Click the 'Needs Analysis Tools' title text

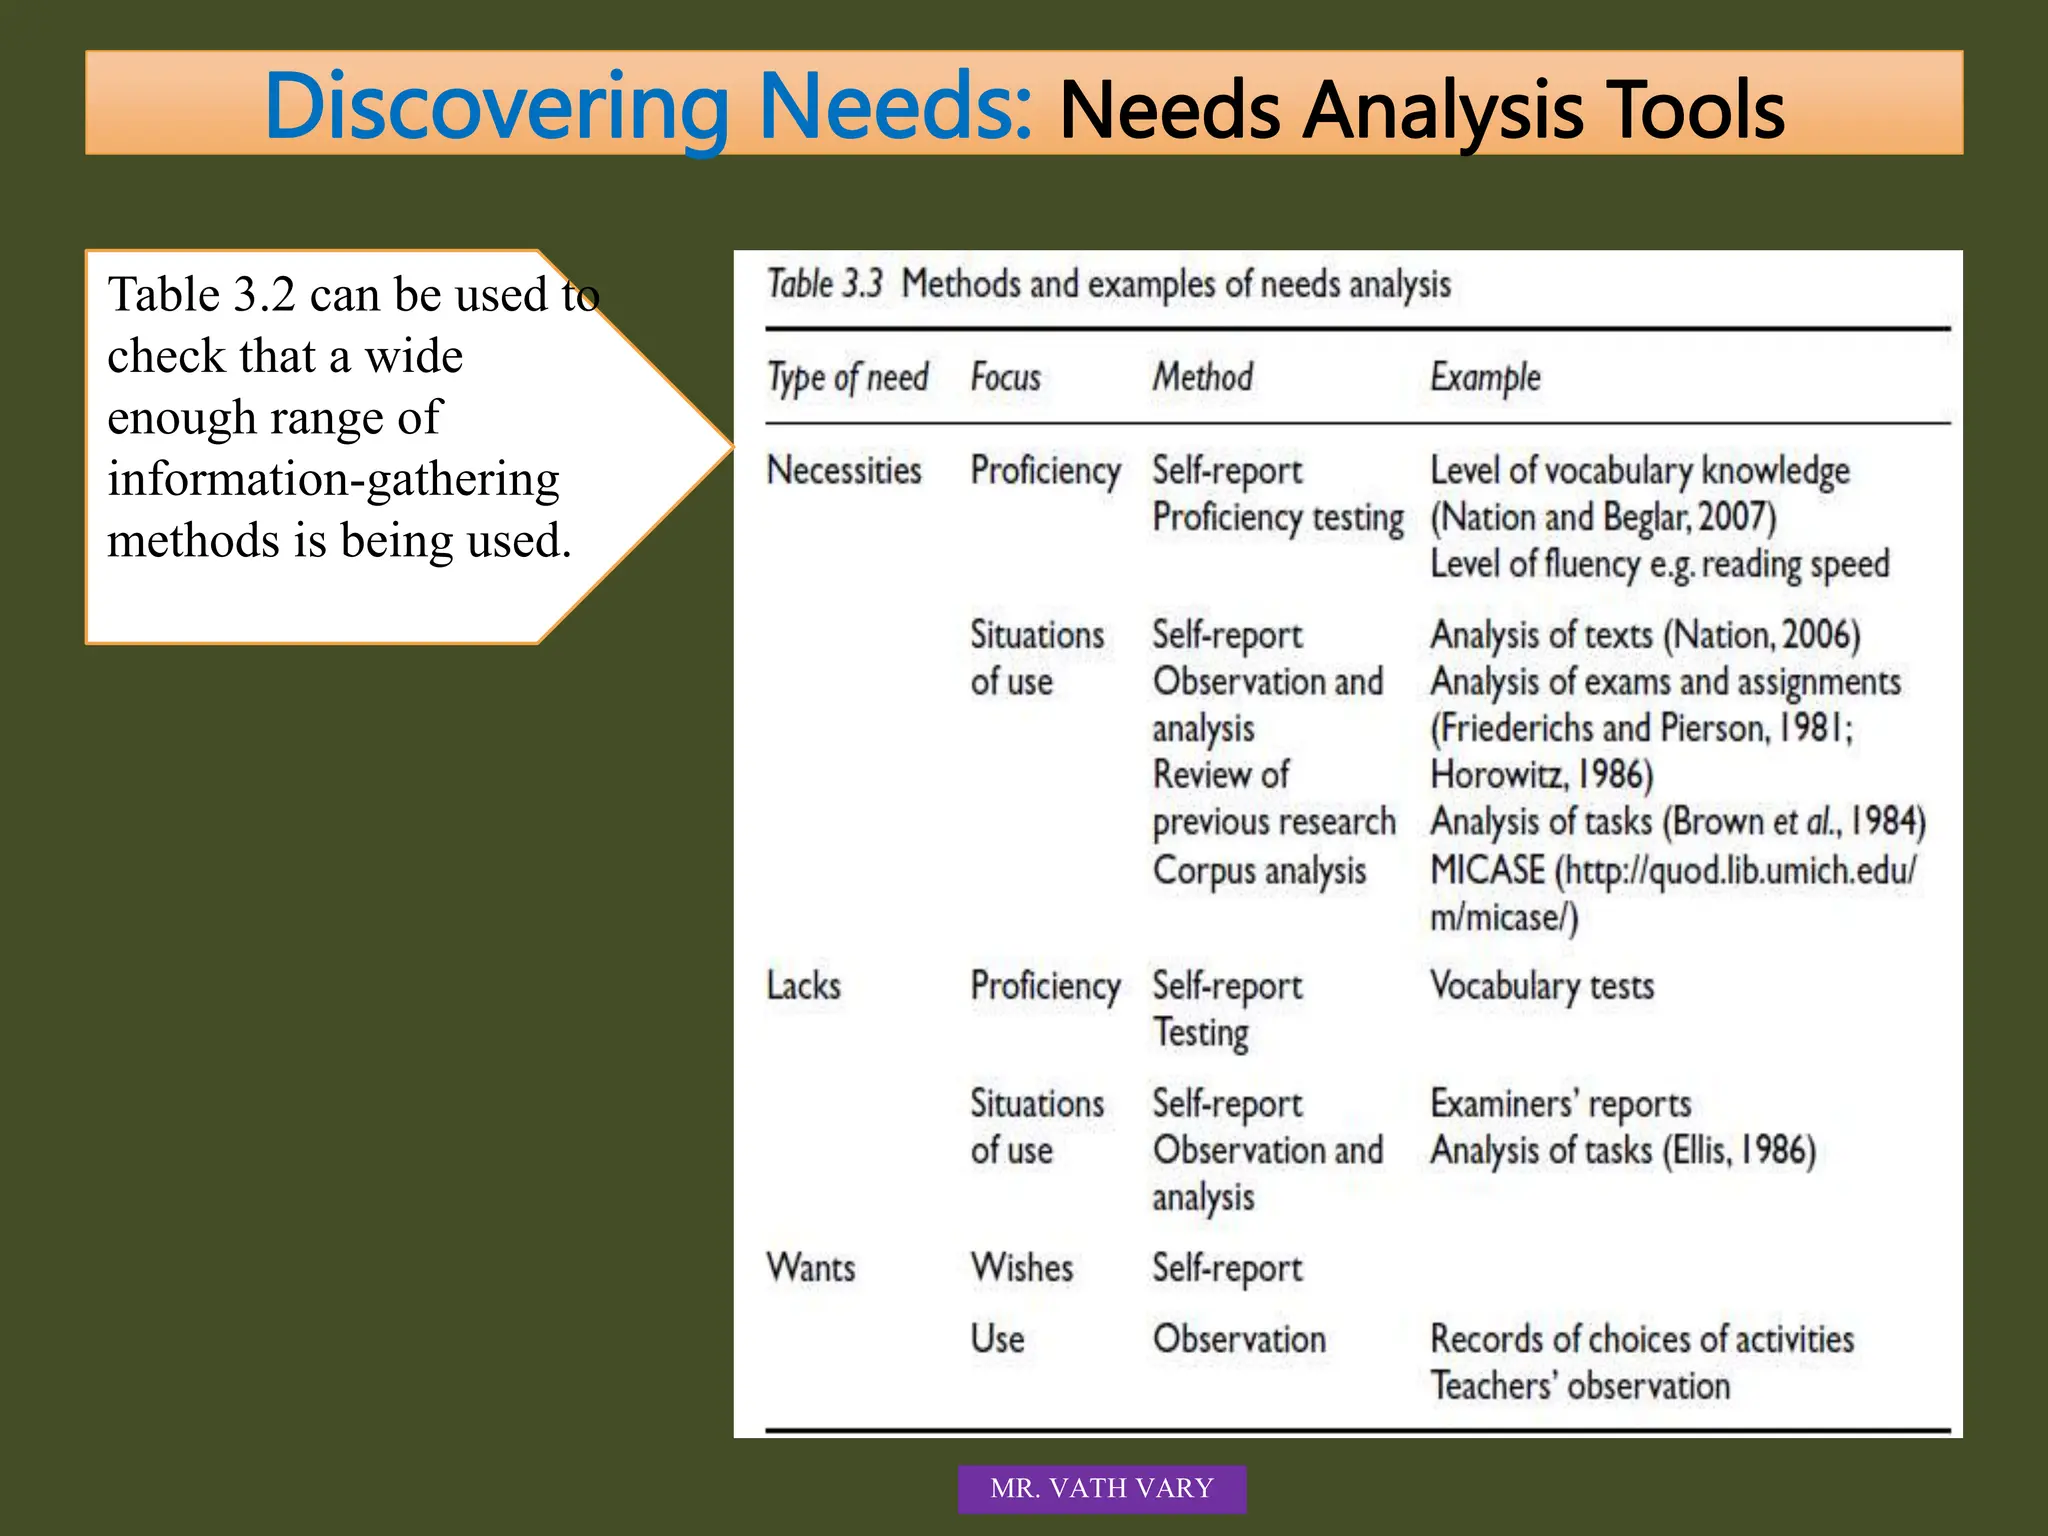(x=1422, y=111)
